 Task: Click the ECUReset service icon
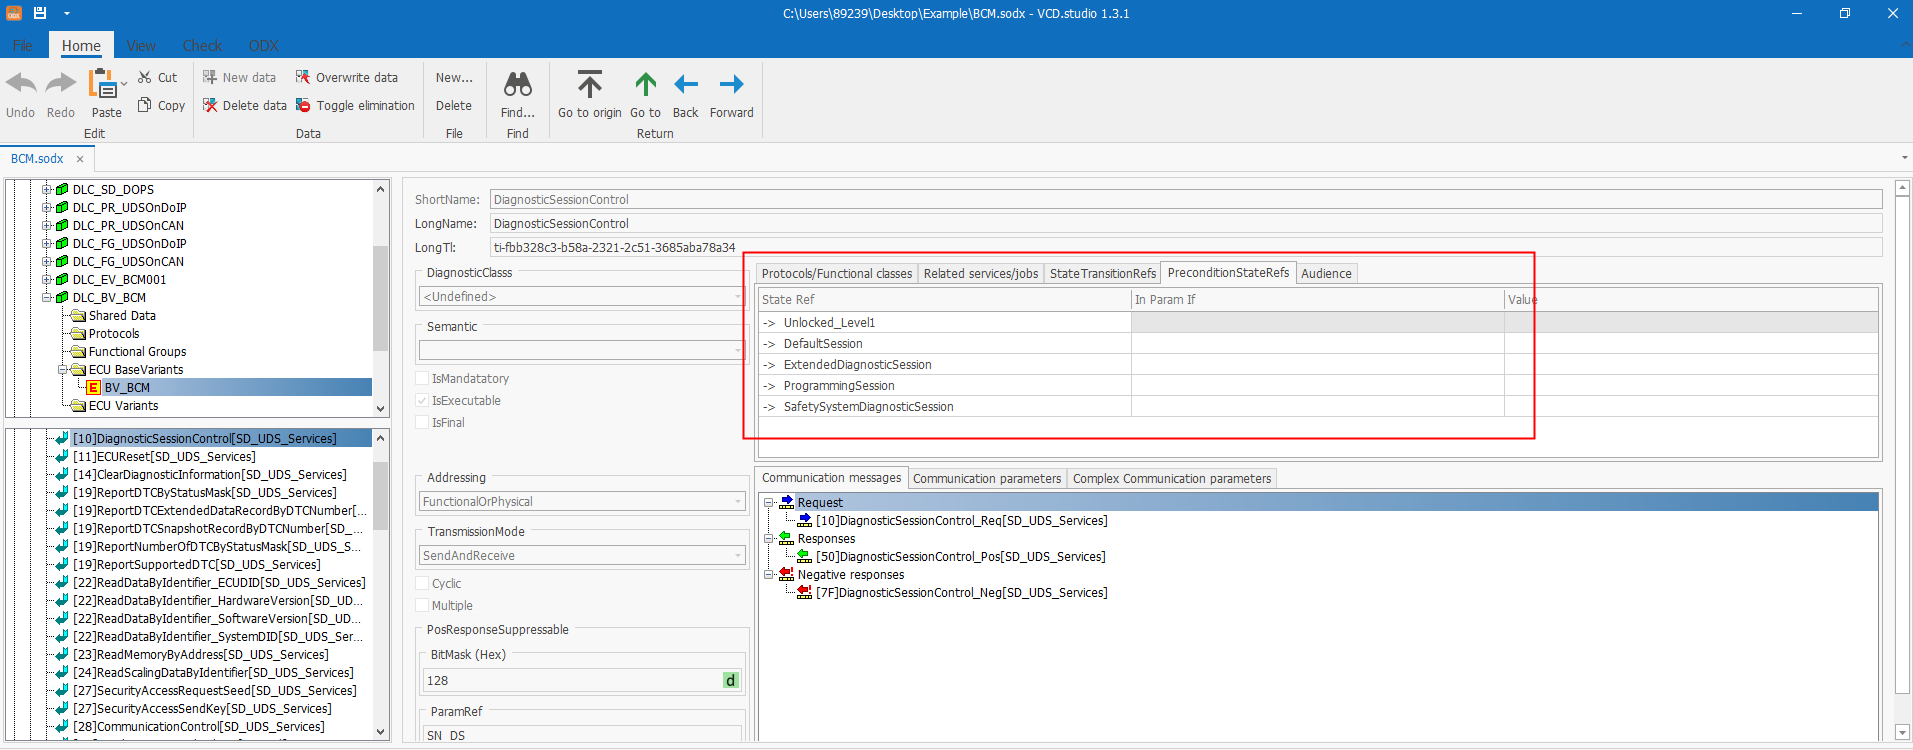[x=62, y=457]
